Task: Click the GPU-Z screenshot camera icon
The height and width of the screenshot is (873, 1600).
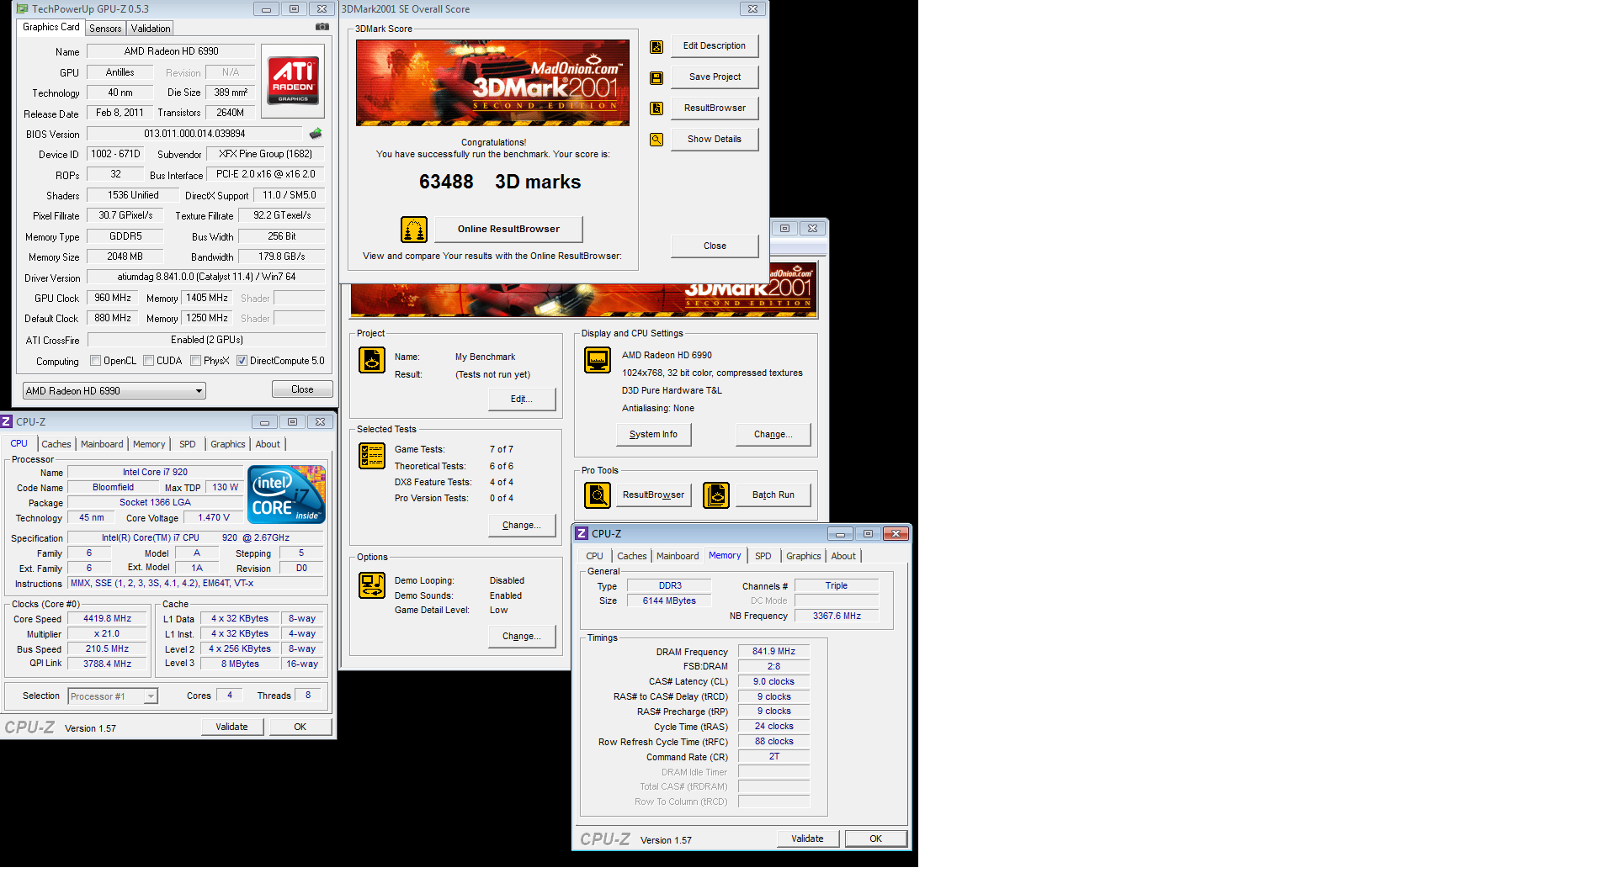Action: click(322, 27)
